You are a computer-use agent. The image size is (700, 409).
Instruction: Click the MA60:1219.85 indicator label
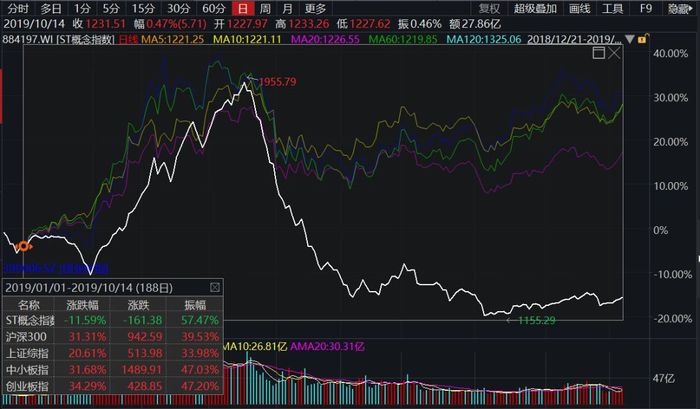(403, 39)
